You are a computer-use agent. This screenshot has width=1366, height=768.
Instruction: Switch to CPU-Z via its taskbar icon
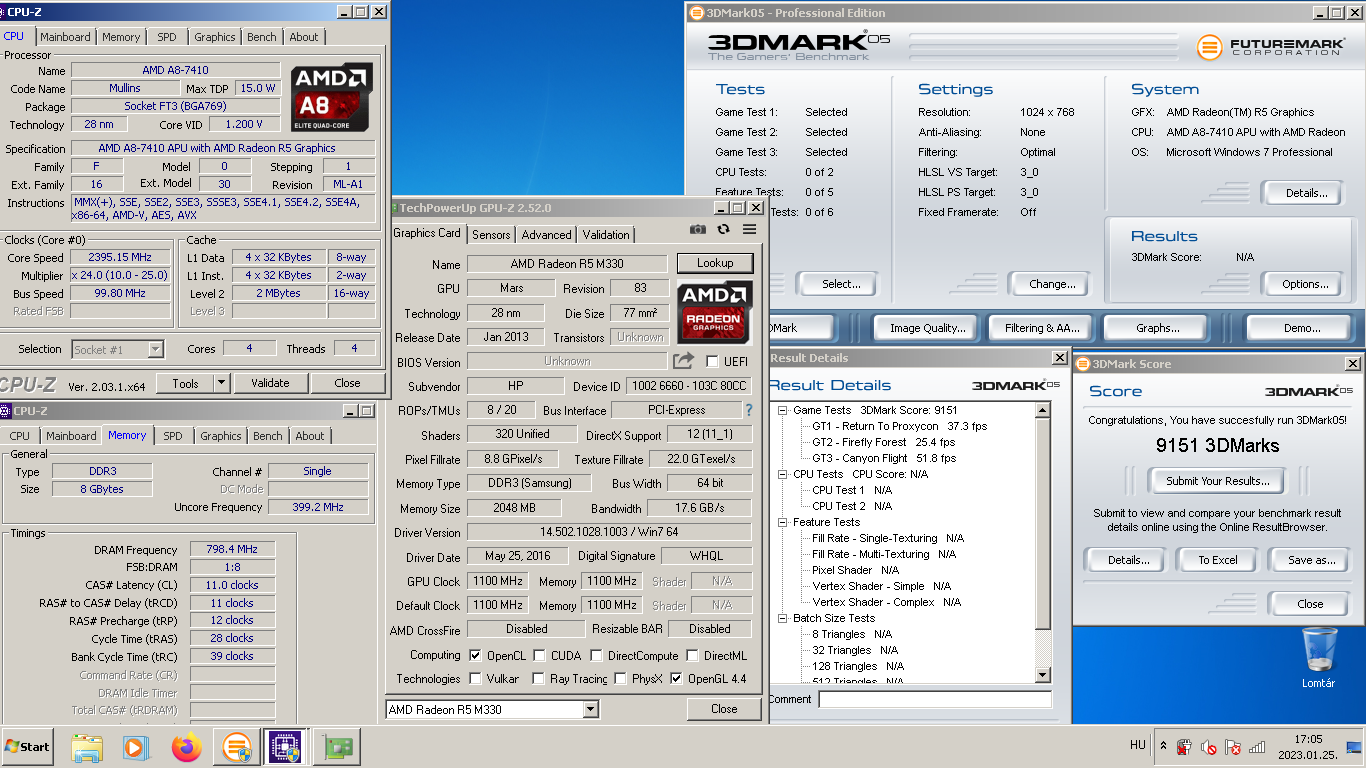284,747
